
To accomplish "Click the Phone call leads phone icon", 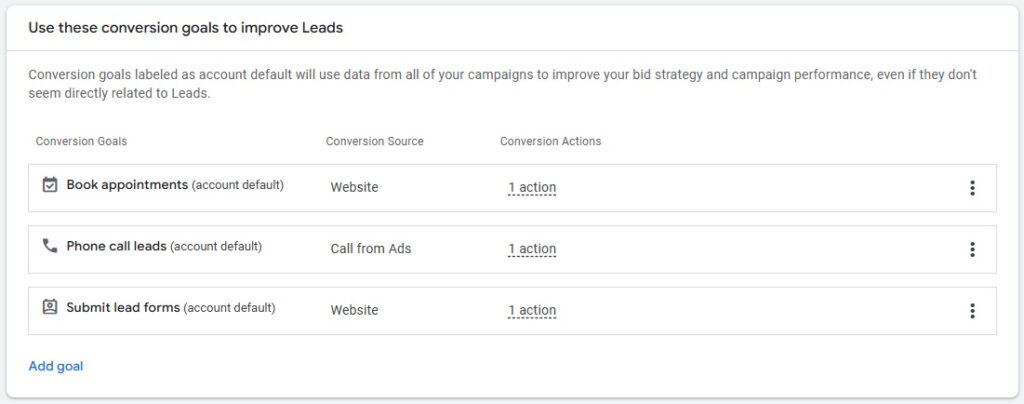I will 50,246.
